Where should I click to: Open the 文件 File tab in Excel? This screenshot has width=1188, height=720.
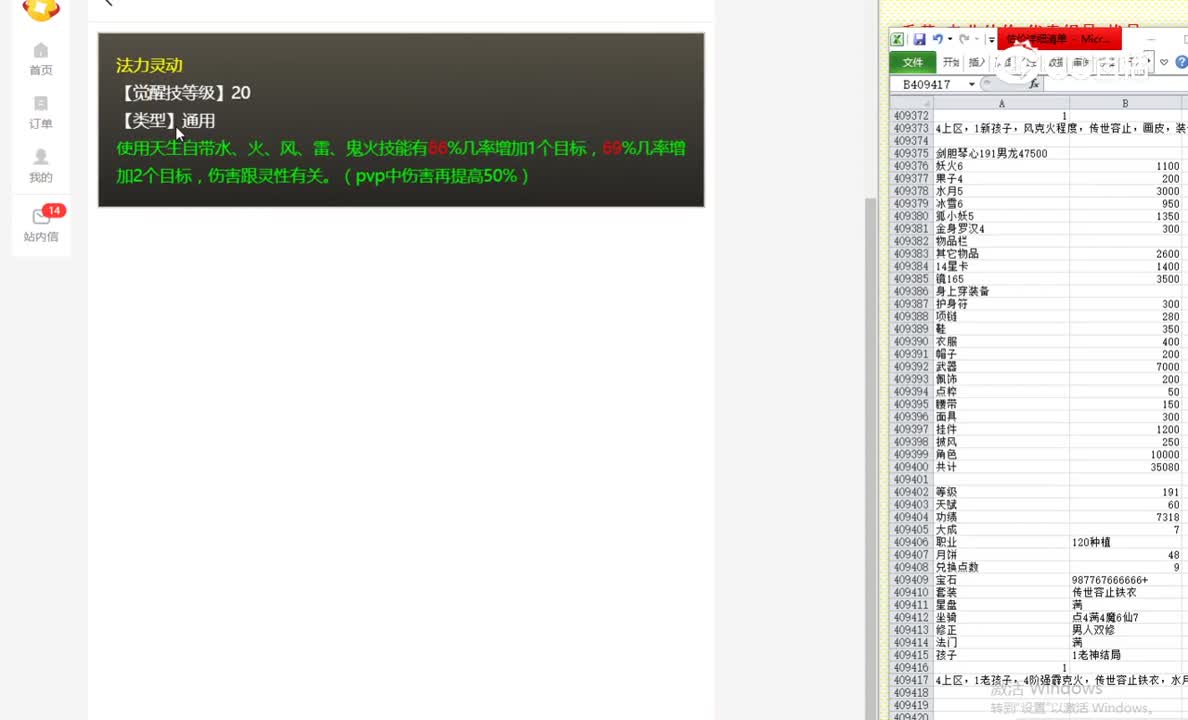913,62
